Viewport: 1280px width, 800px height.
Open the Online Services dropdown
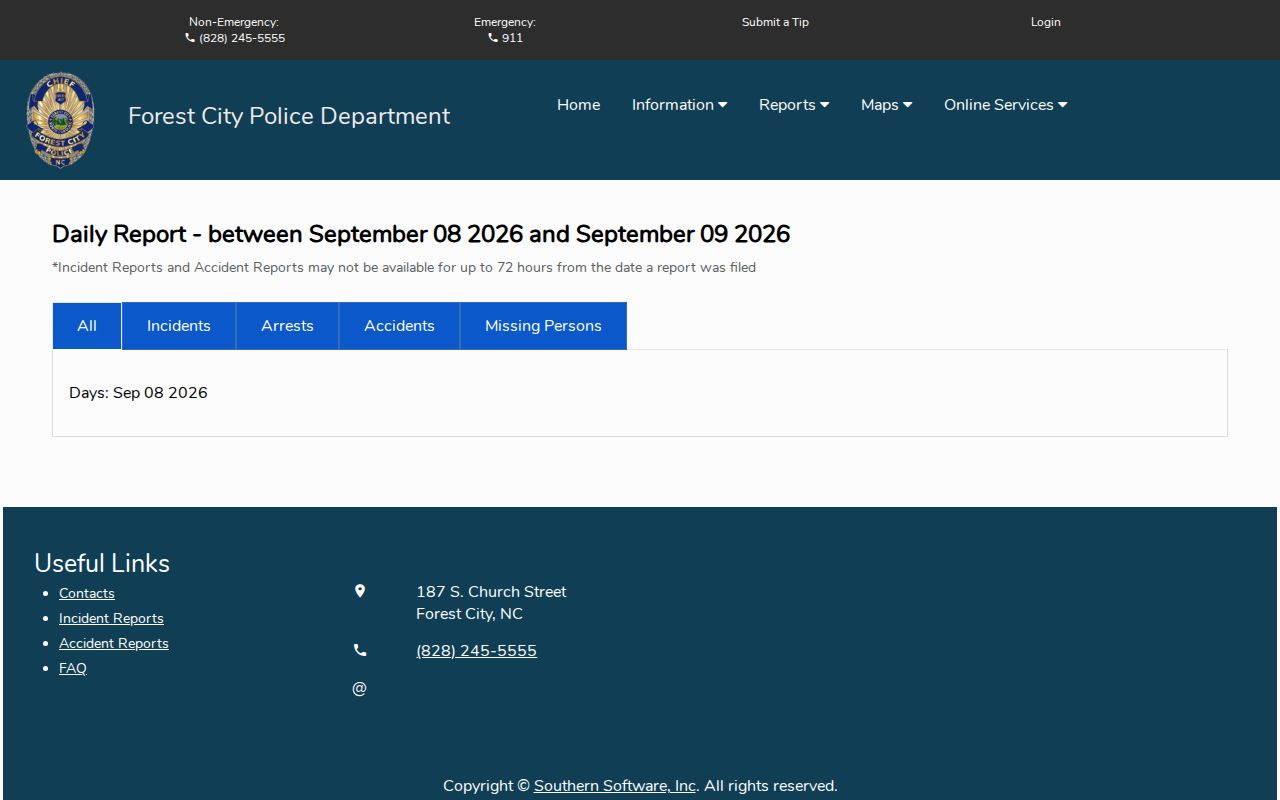(x=1005, y=105)
